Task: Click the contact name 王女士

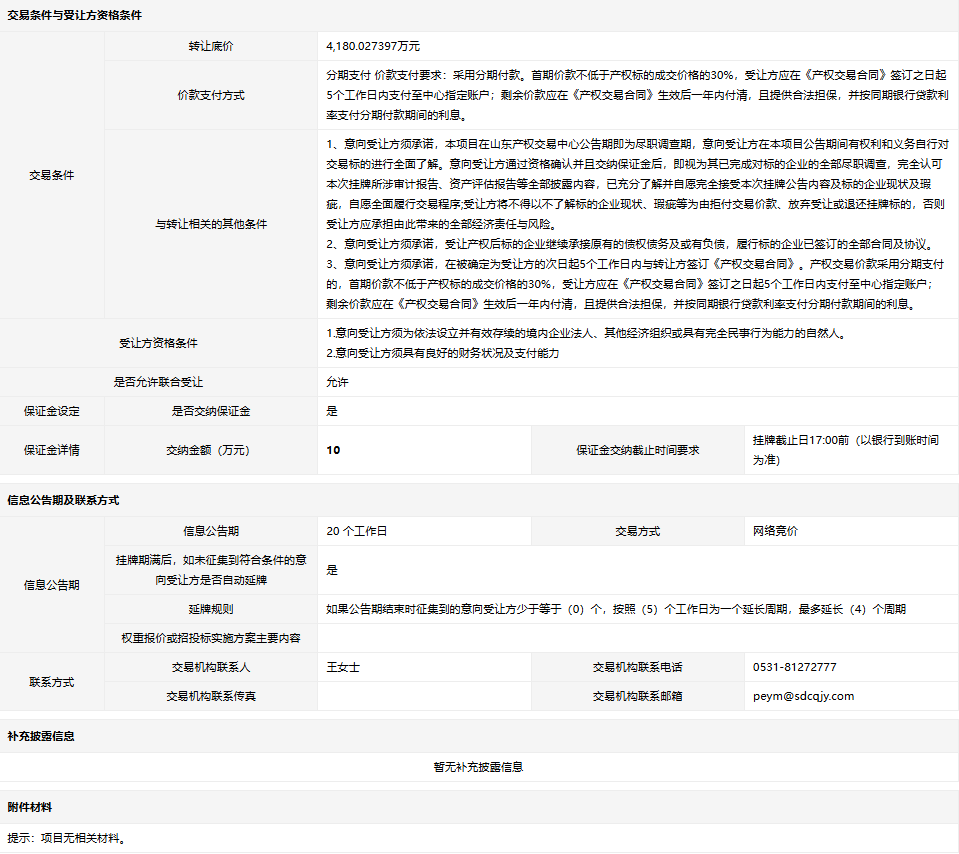Action: [342, 667]
